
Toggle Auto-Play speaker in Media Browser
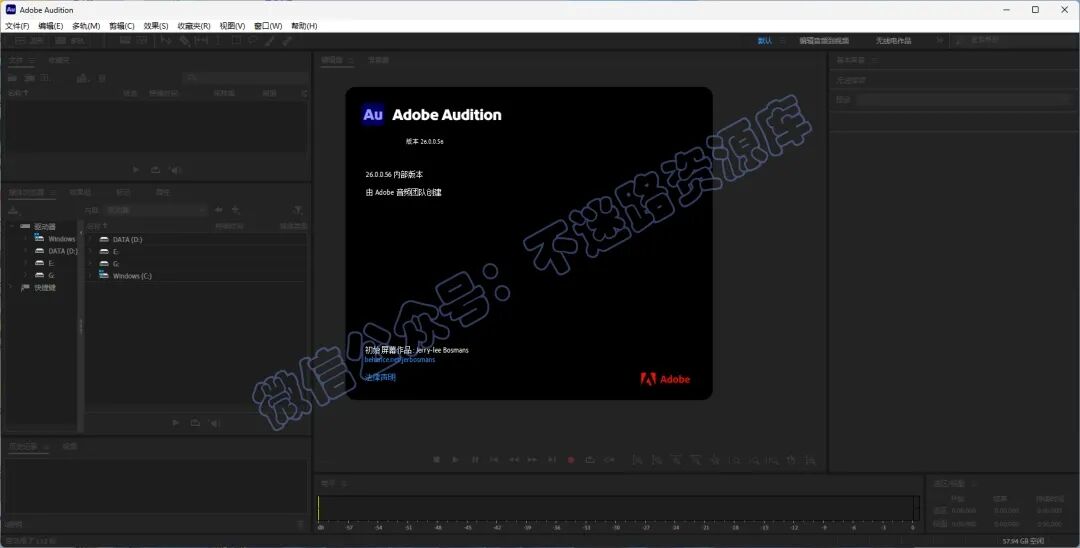(x=215, y=423)
